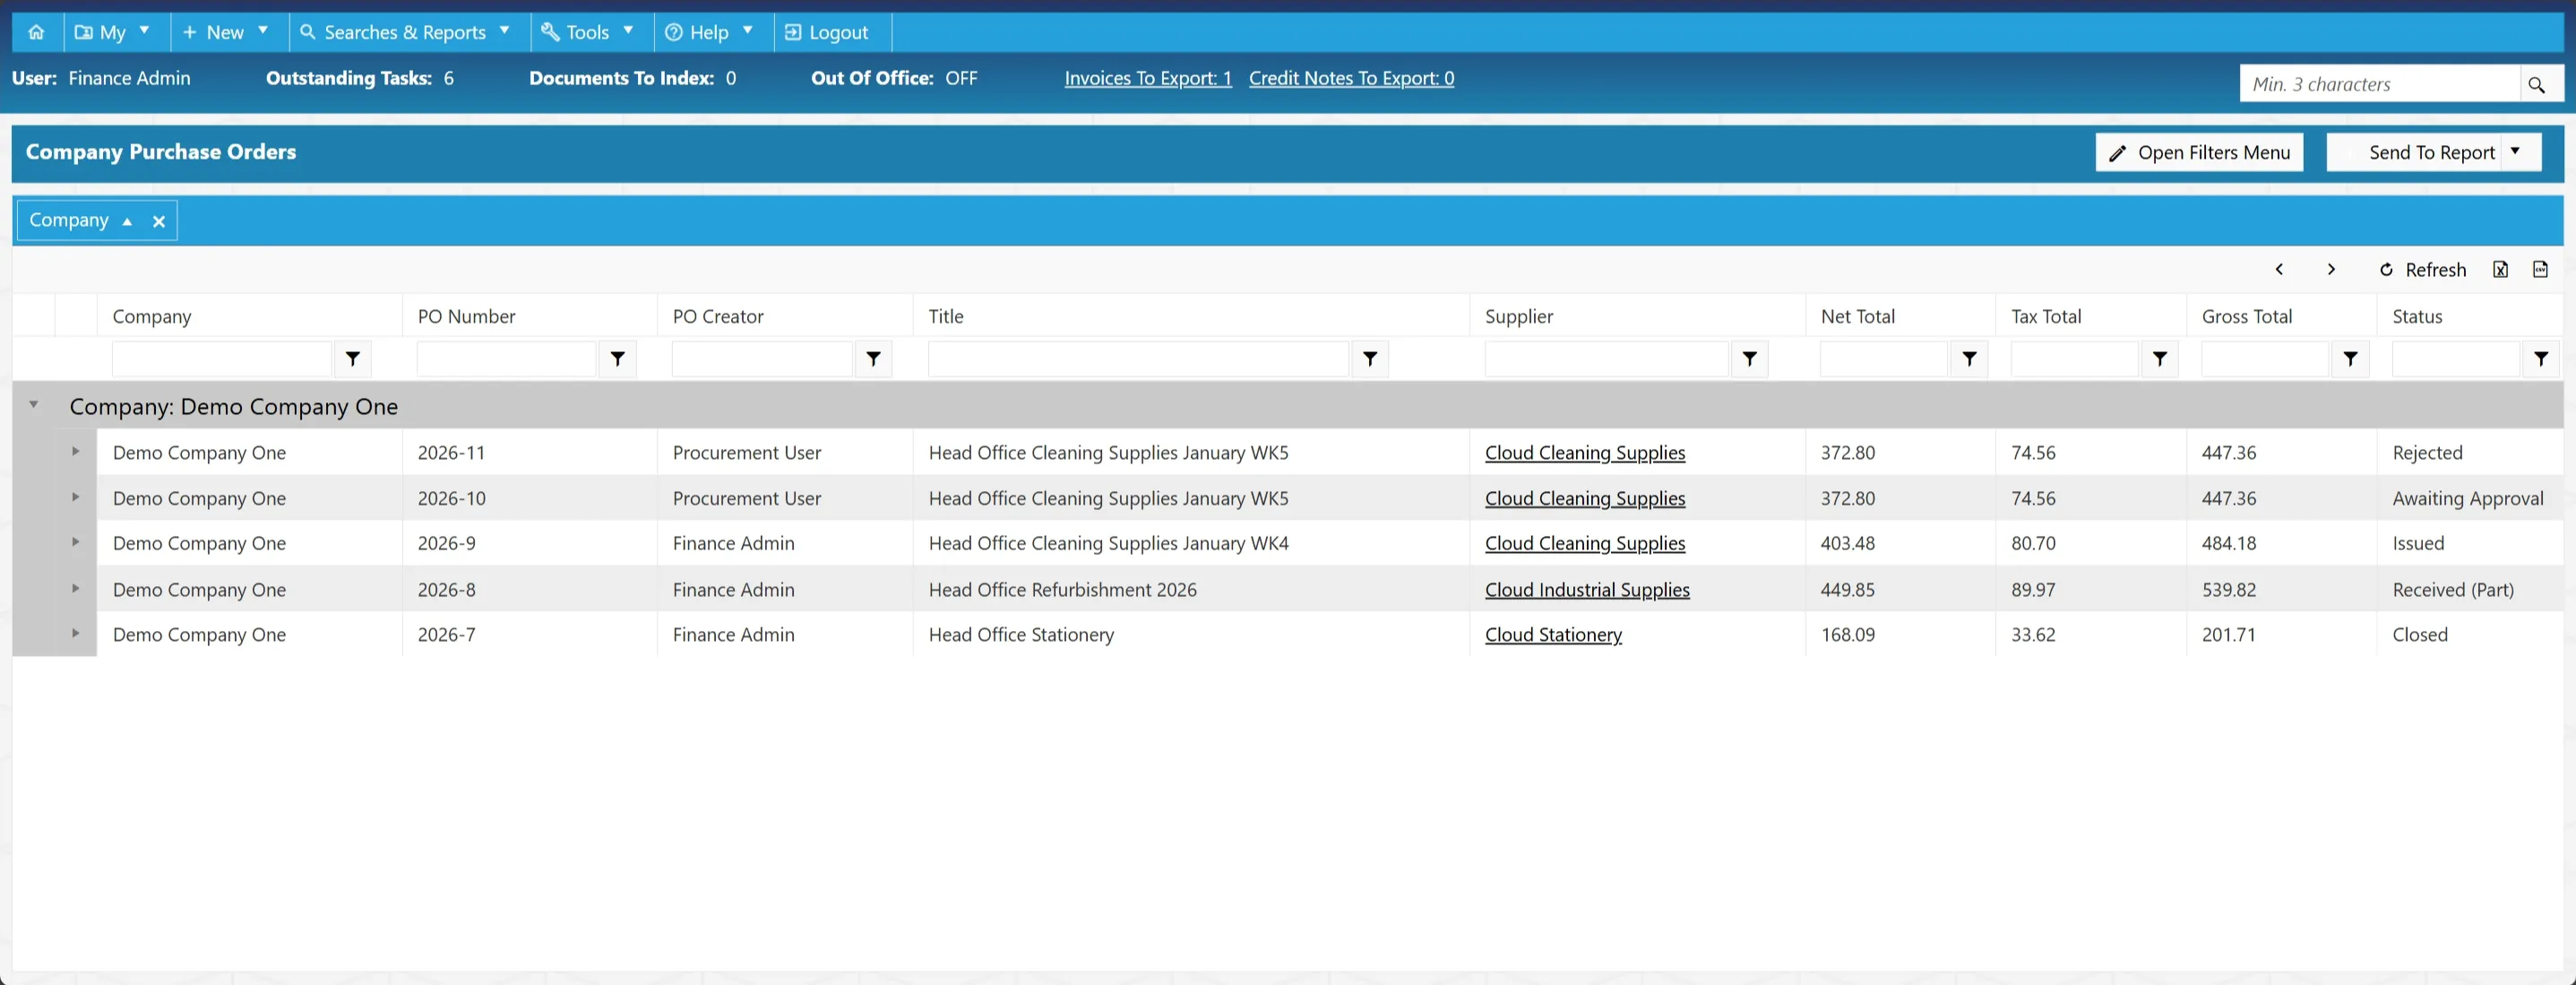
Task: Export grid to Excel icon
Action: click(x=2500, y=269)
